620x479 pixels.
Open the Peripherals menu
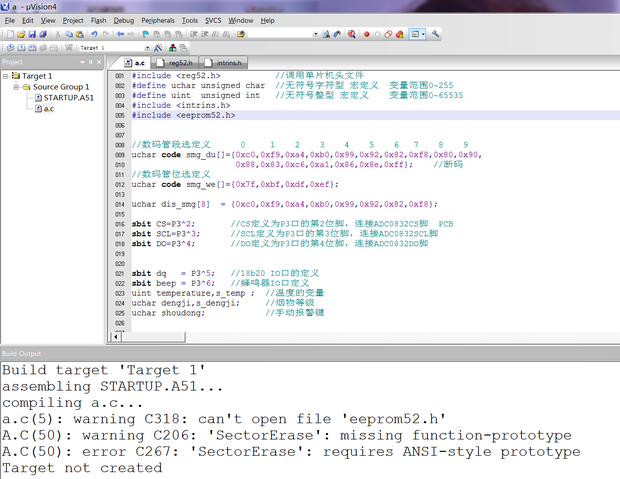click(158, 20)
